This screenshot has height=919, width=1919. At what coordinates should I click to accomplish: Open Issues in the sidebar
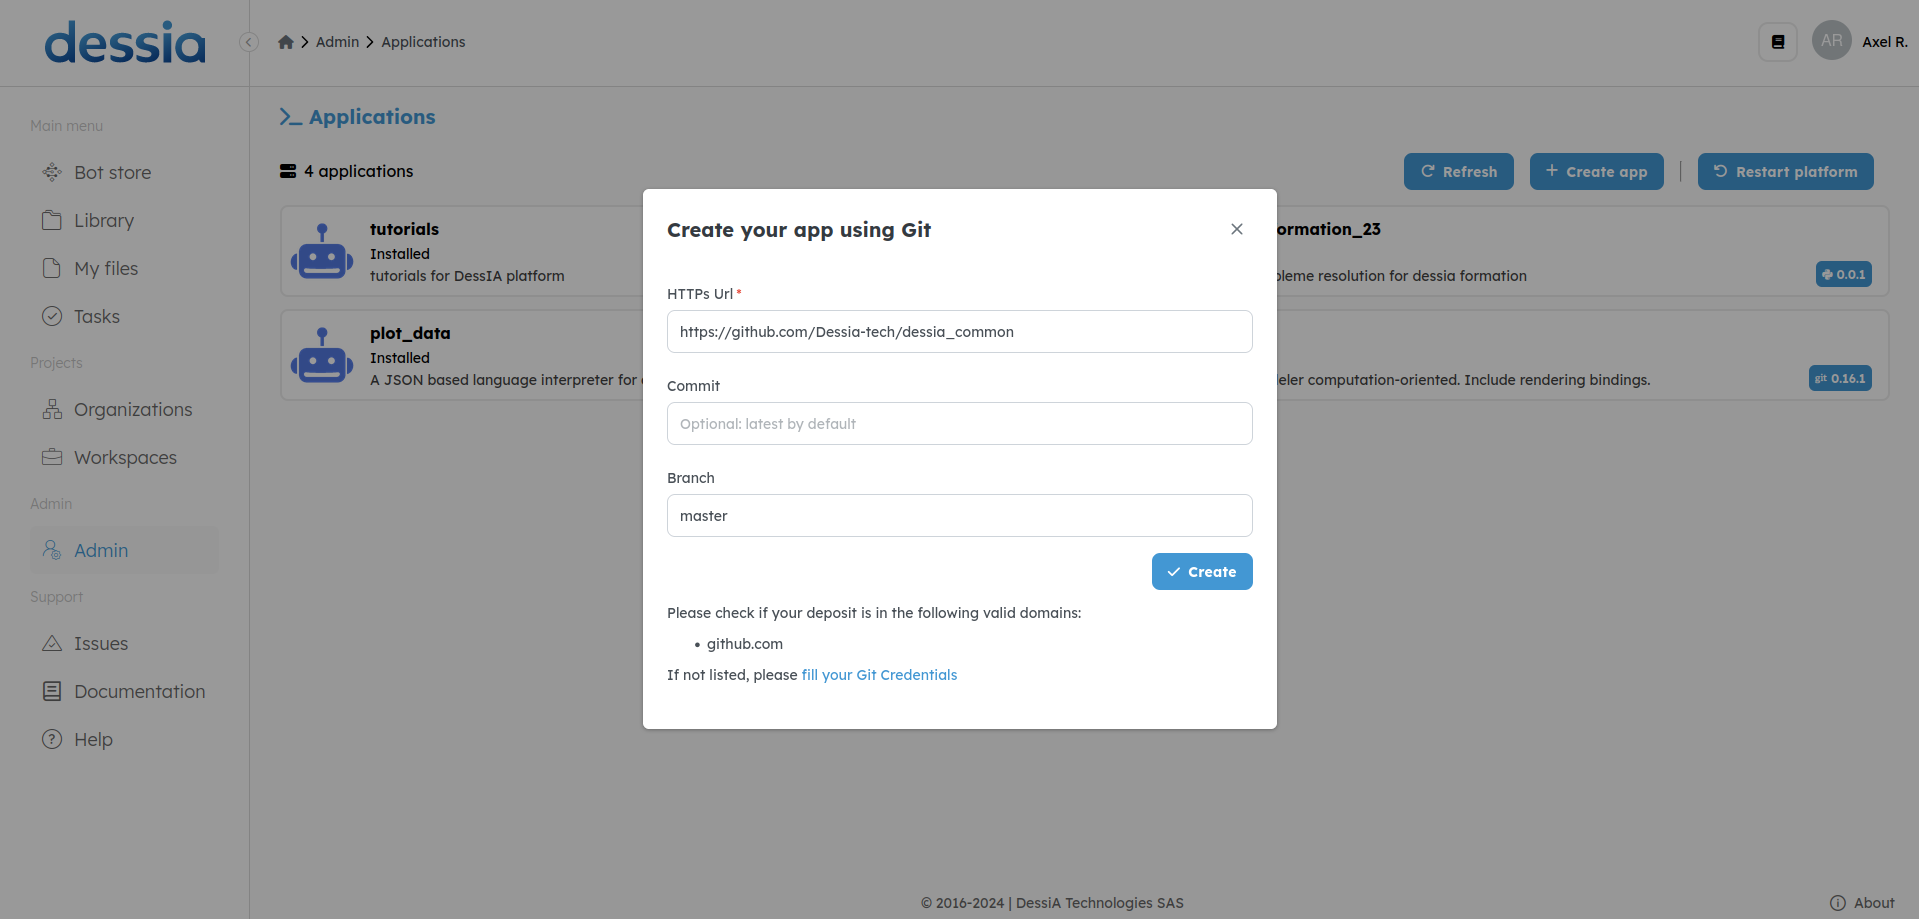pyautogui.click(x=124, y=644)
